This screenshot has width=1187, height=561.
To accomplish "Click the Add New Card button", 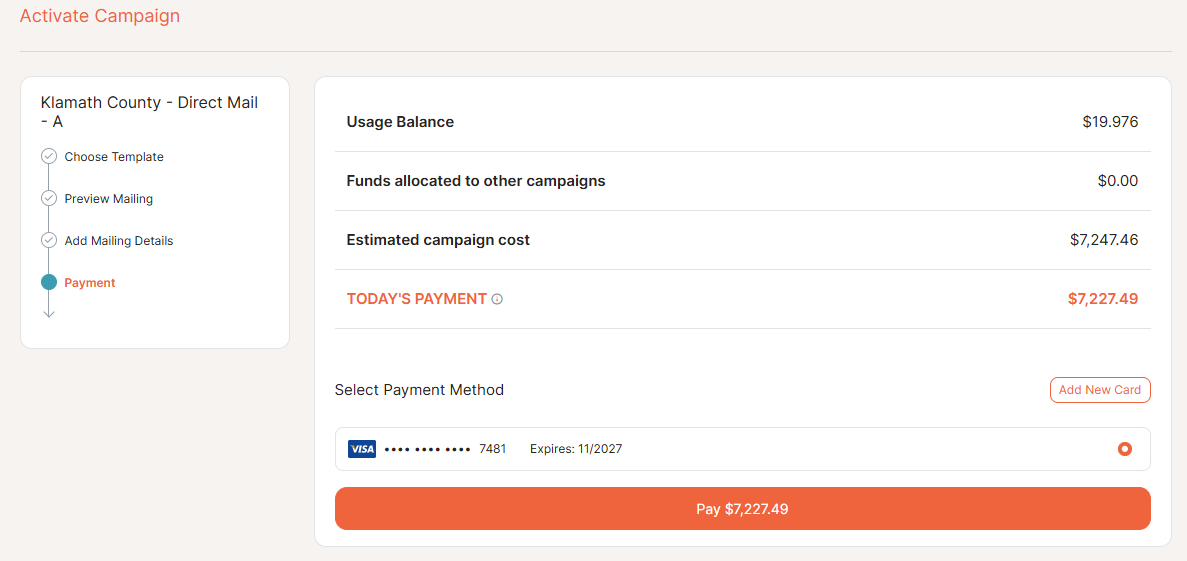I will point(1100,390).
